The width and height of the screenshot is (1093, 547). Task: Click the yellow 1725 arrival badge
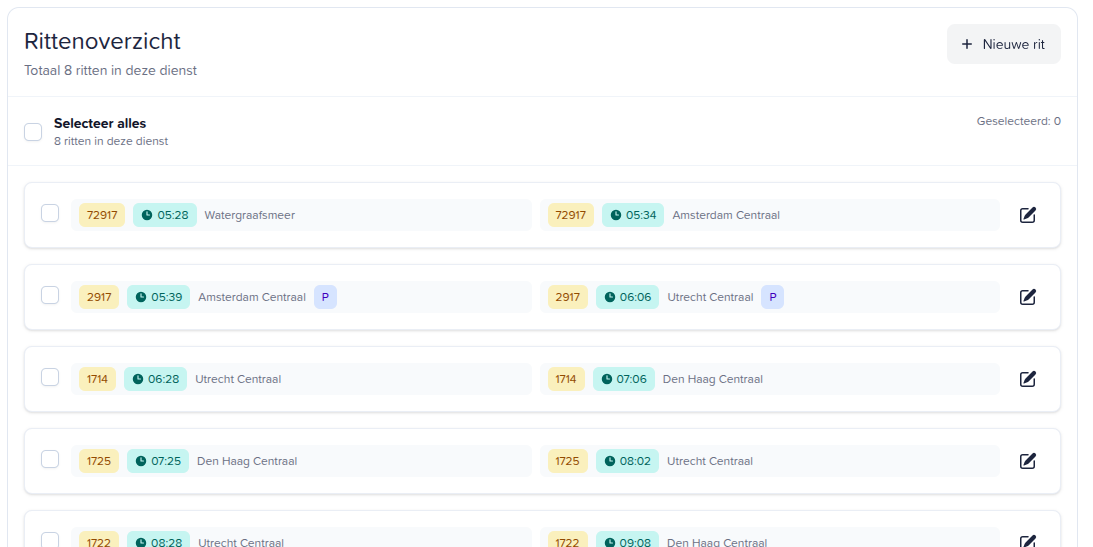[x=567, y=461]
